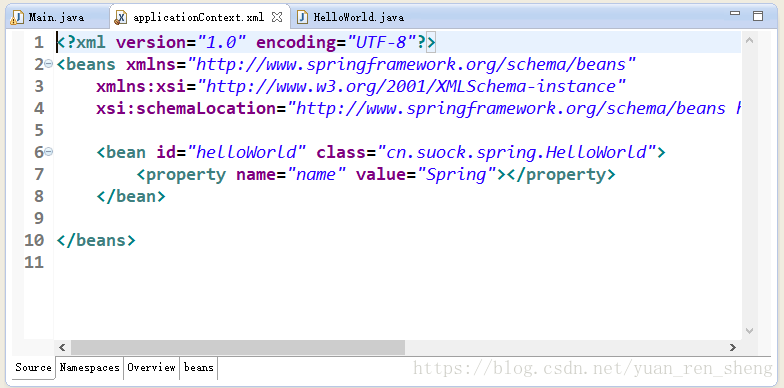Open the beans tab at the bottom
Image resolution: width=784 pixels, height=388 pixels.
coord(198,368)
